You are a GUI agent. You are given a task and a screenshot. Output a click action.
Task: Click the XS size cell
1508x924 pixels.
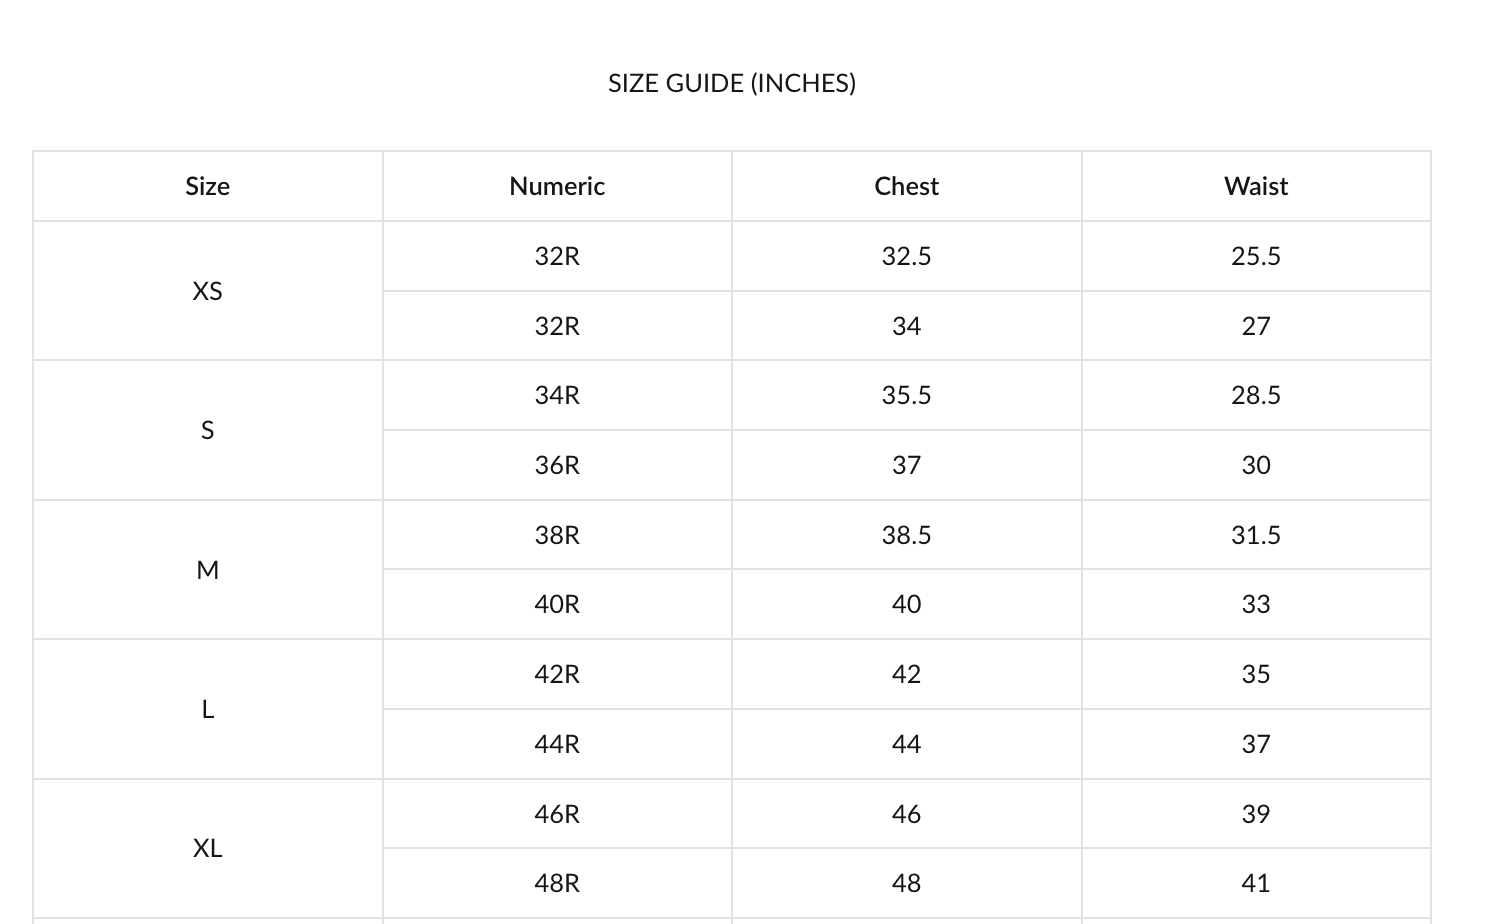click(208, 291)
